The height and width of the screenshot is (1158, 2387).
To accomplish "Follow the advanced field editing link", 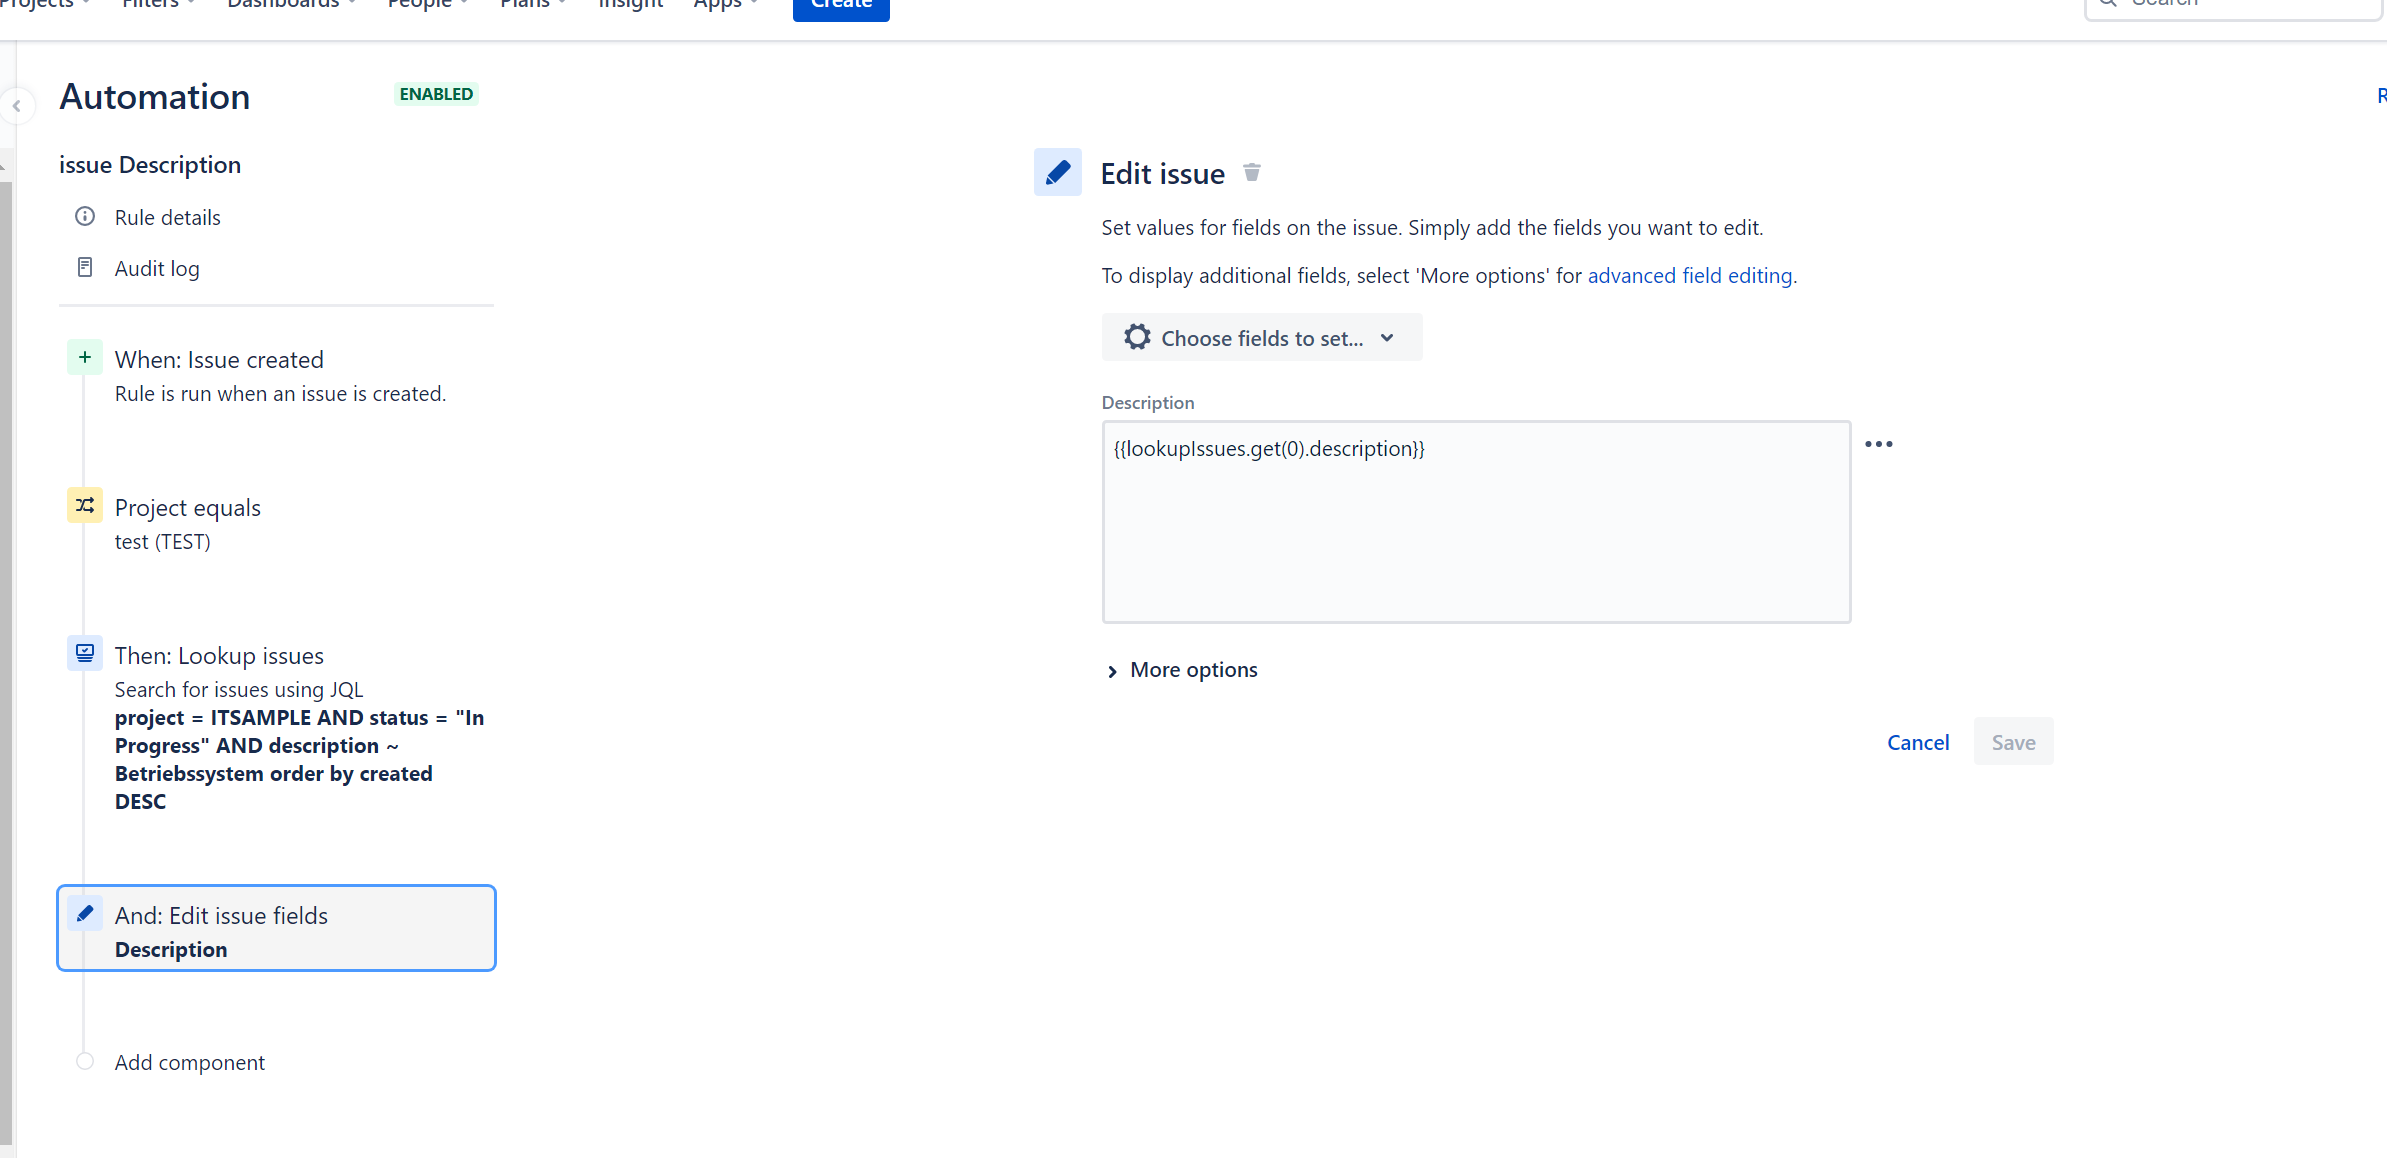I will click(x=1690, y=275).
